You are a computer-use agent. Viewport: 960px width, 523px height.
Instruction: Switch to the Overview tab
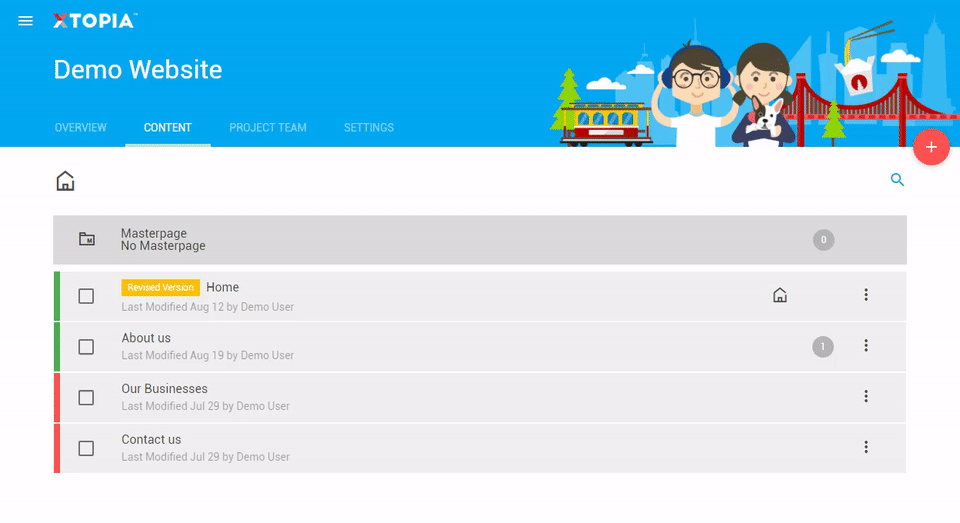[x=81, y=128]
